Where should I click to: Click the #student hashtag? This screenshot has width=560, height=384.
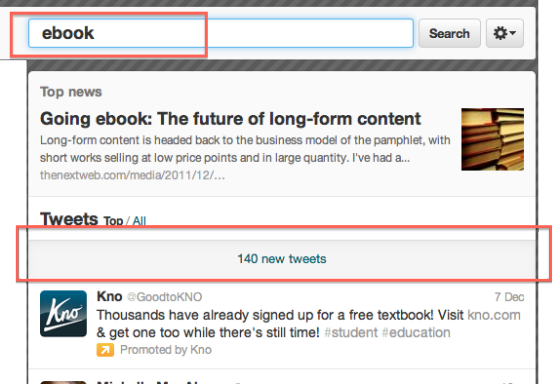[351, 333]
